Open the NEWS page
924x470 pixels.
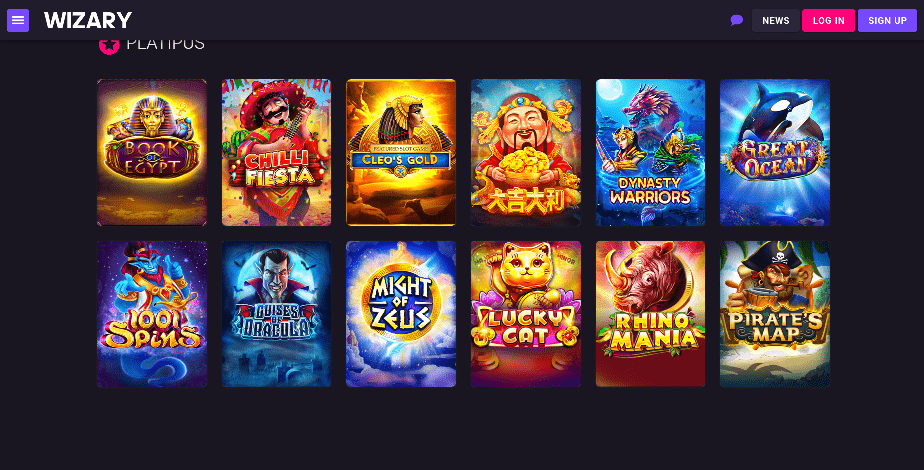pyautogui.click(x=776, y=21)
